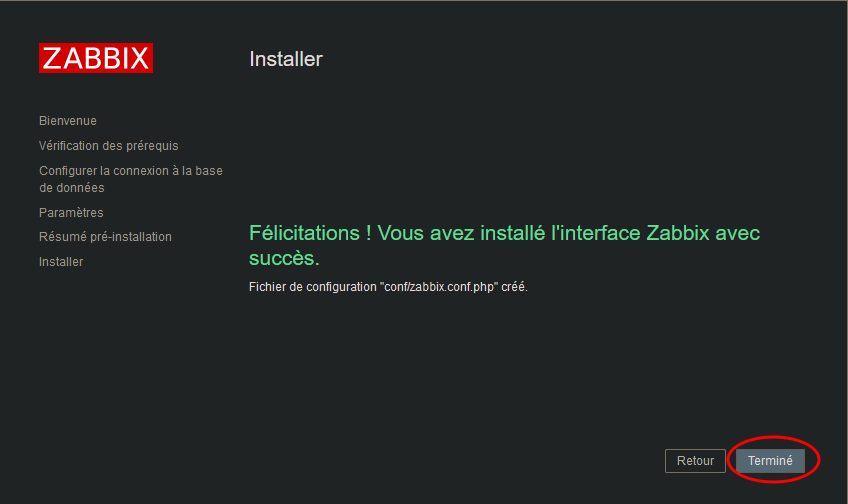Click the word succès in the green message

[x=283, y=258]
